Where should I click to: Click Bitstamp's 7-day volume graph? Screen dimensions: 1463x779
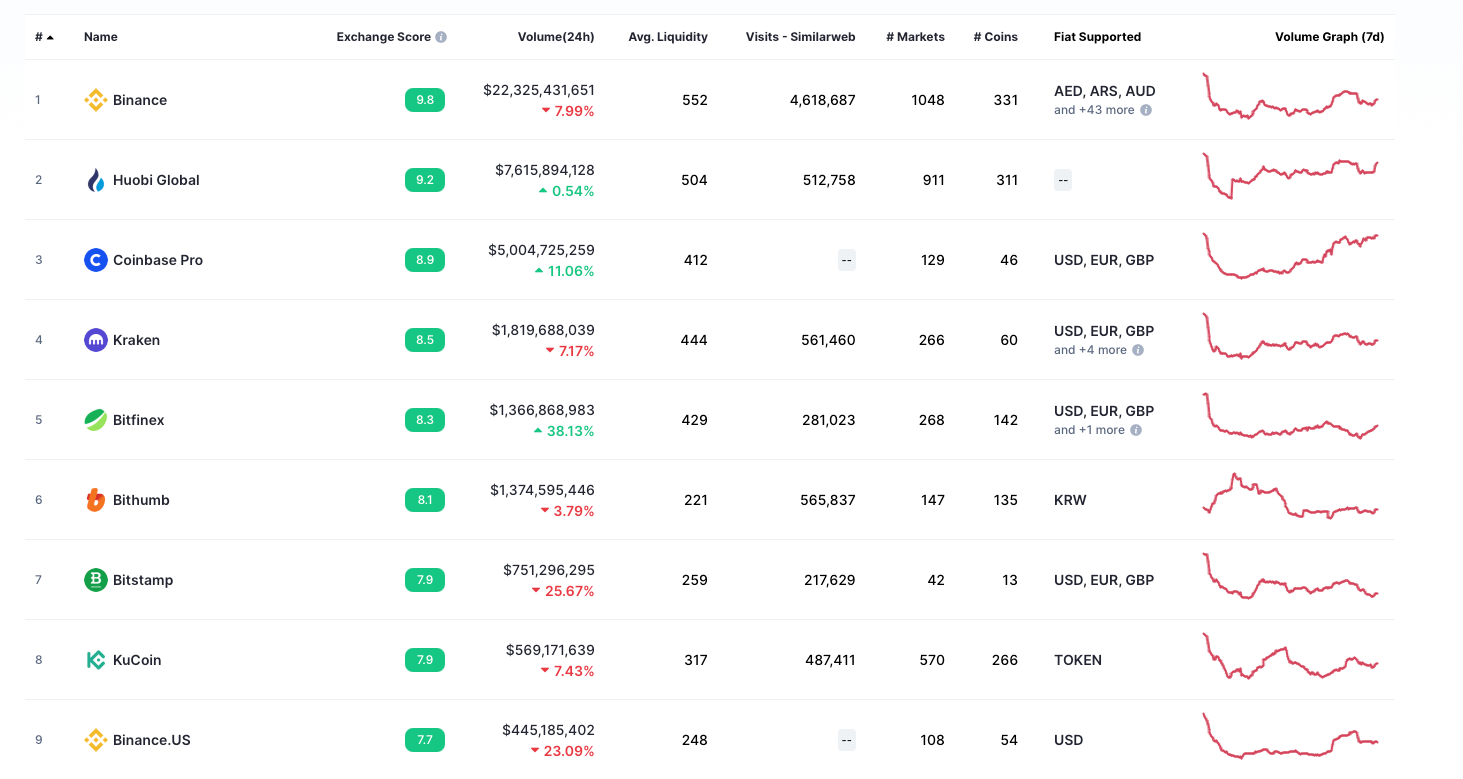click(x=1290, y=576)
